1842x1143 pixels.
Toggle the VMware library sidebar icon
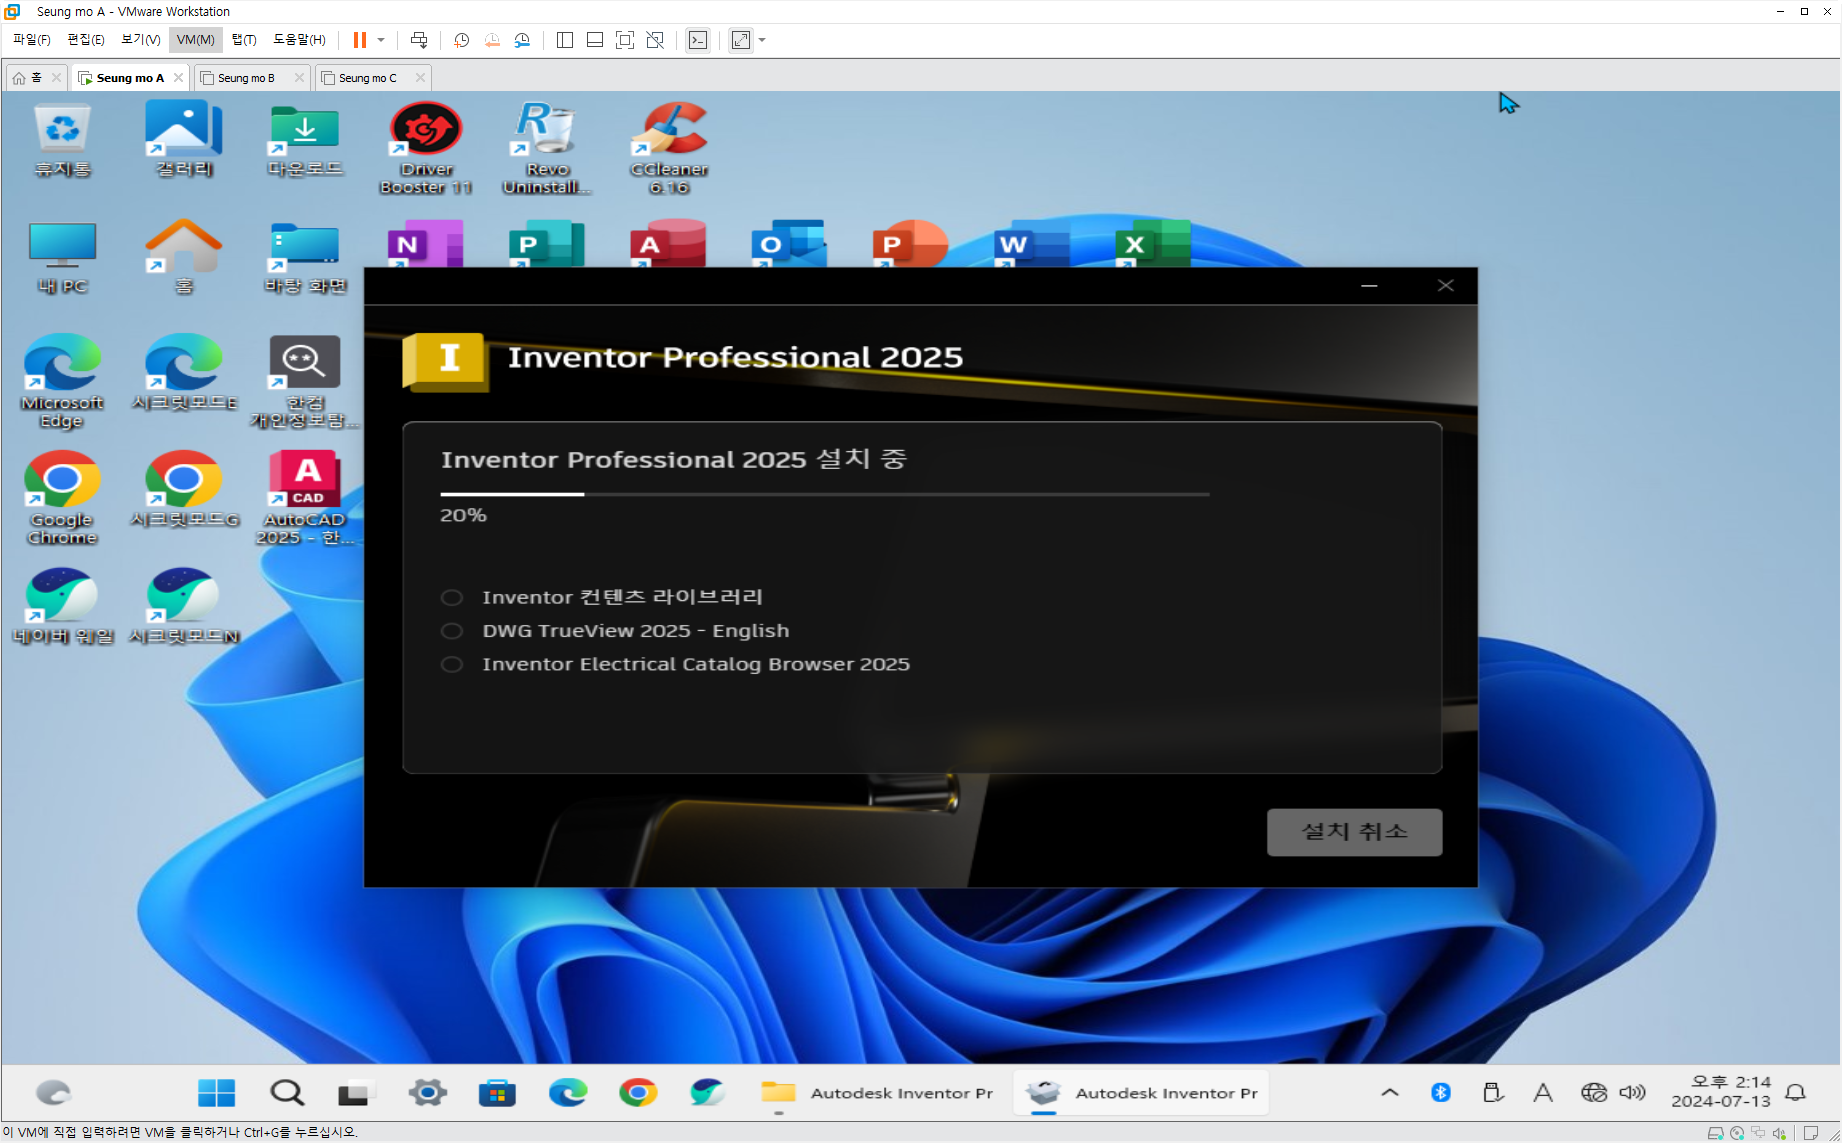tap(565, 40)
